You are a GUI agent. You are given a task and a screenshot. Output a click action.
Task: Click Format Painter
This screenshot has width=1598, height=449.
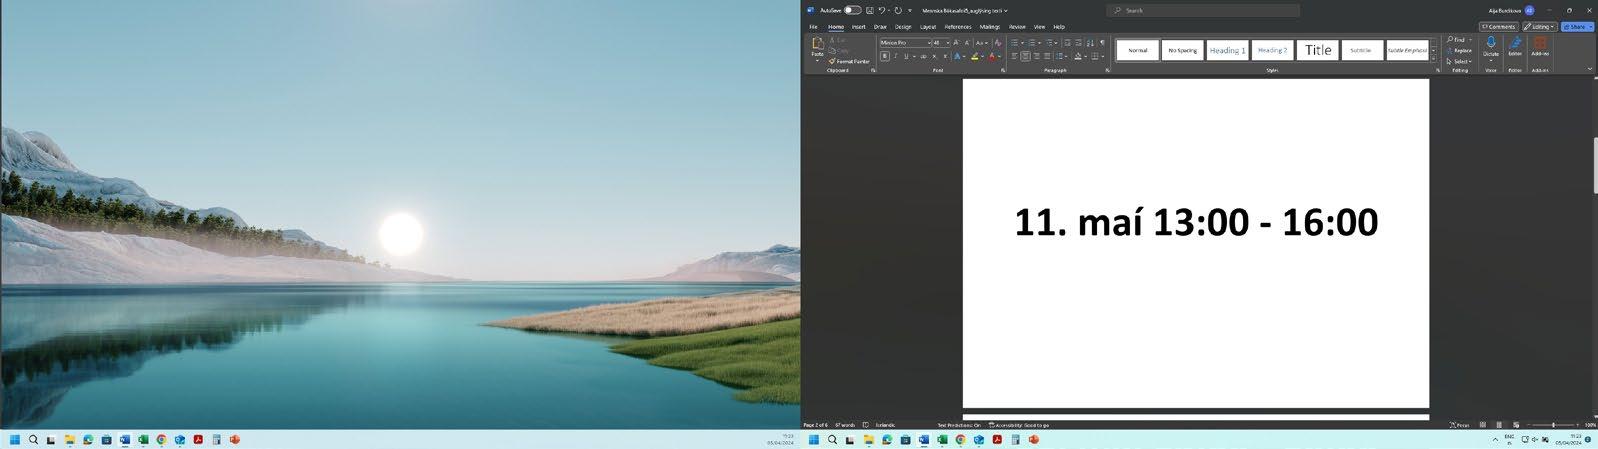point(849,61)
